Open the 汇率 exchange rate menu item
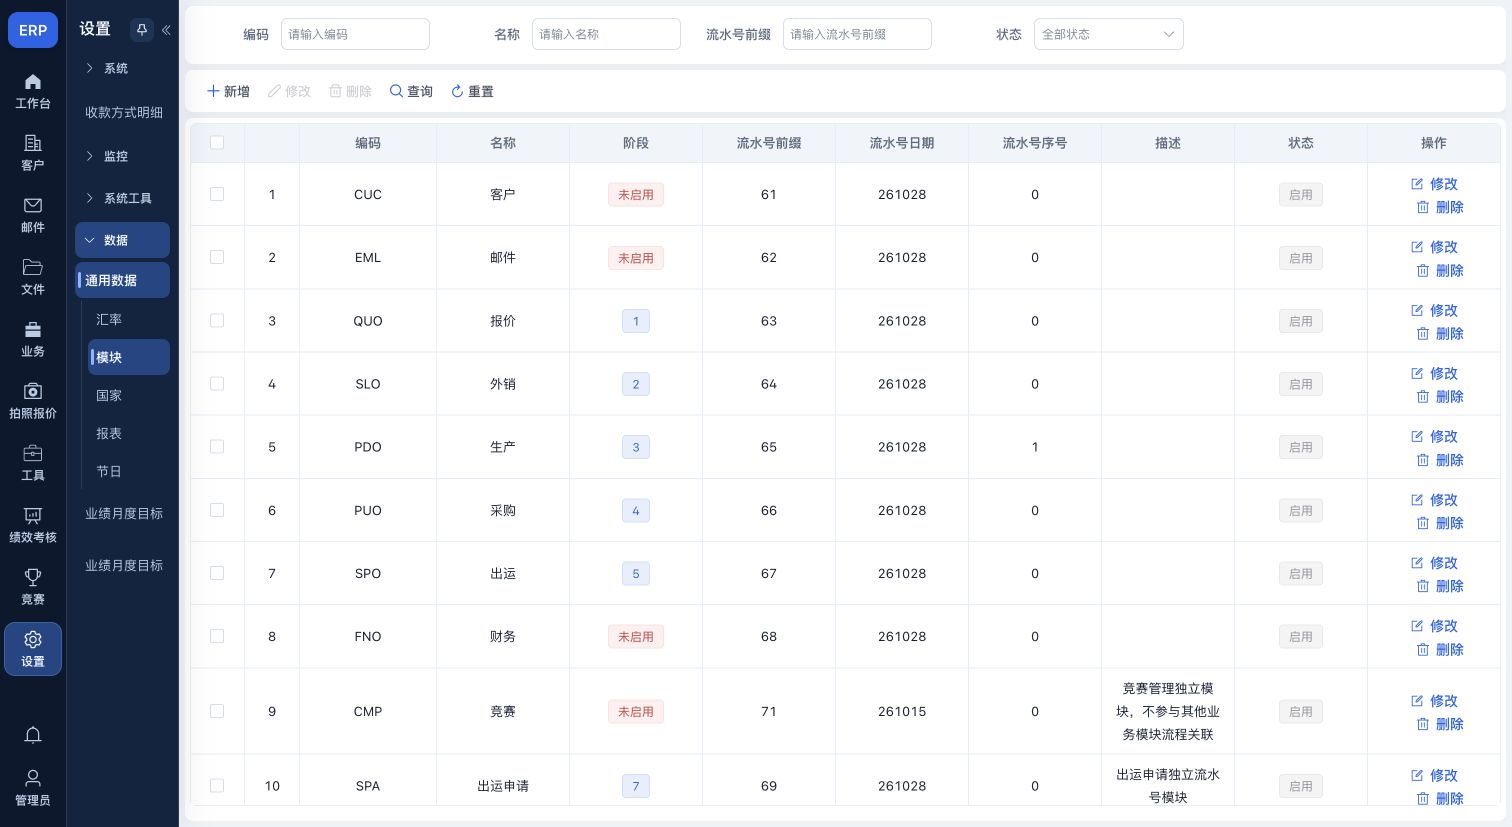This screenshot has height=827, width=1512. click(128, 319)
